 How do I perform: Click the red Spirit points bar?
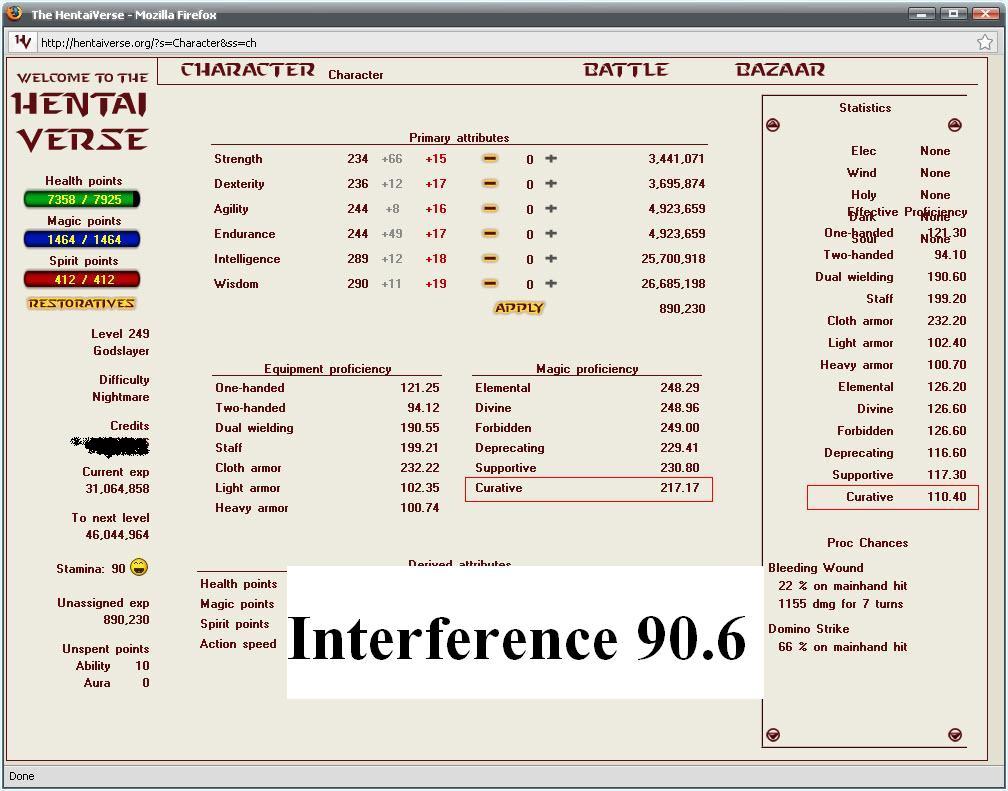82,279
